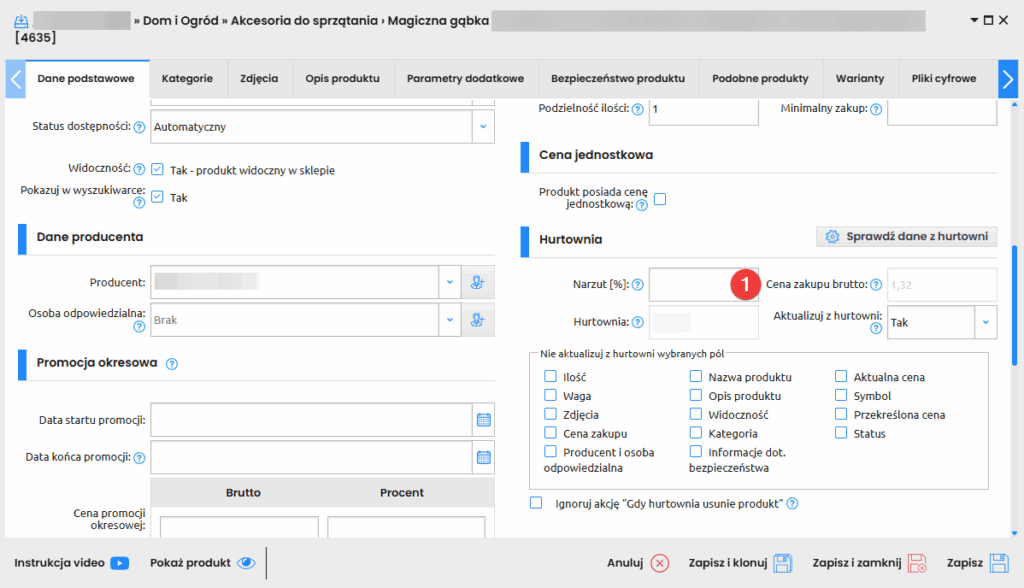The height and width of the screenshot is (588, 1024).
Task: Open the Aktualizuj z hurtowni dropdown
Action: (986, 323)
